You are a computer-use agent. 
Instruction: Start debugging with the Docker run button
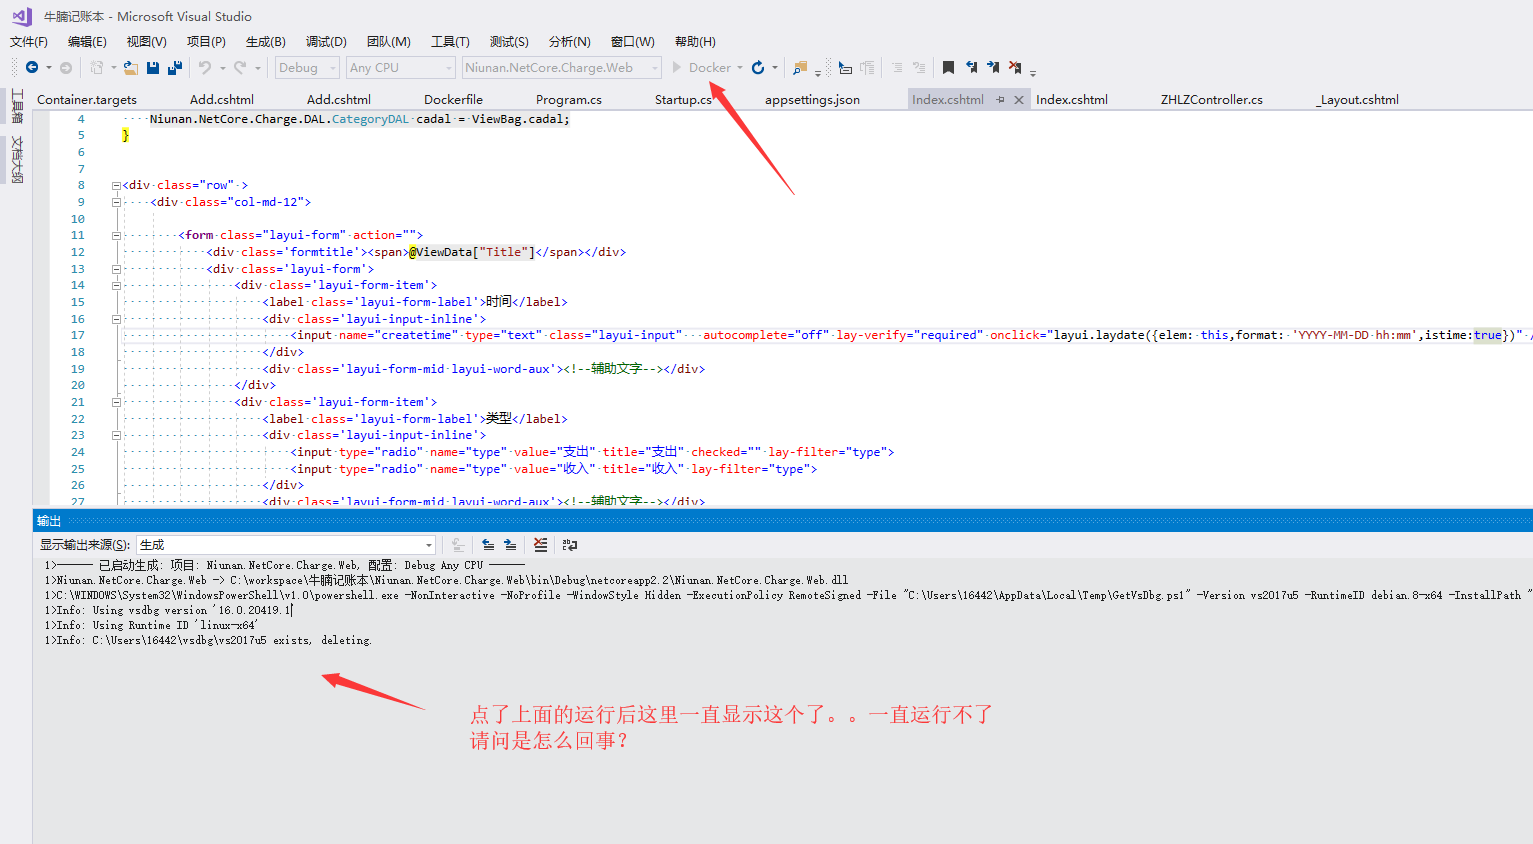pos(702,67)
